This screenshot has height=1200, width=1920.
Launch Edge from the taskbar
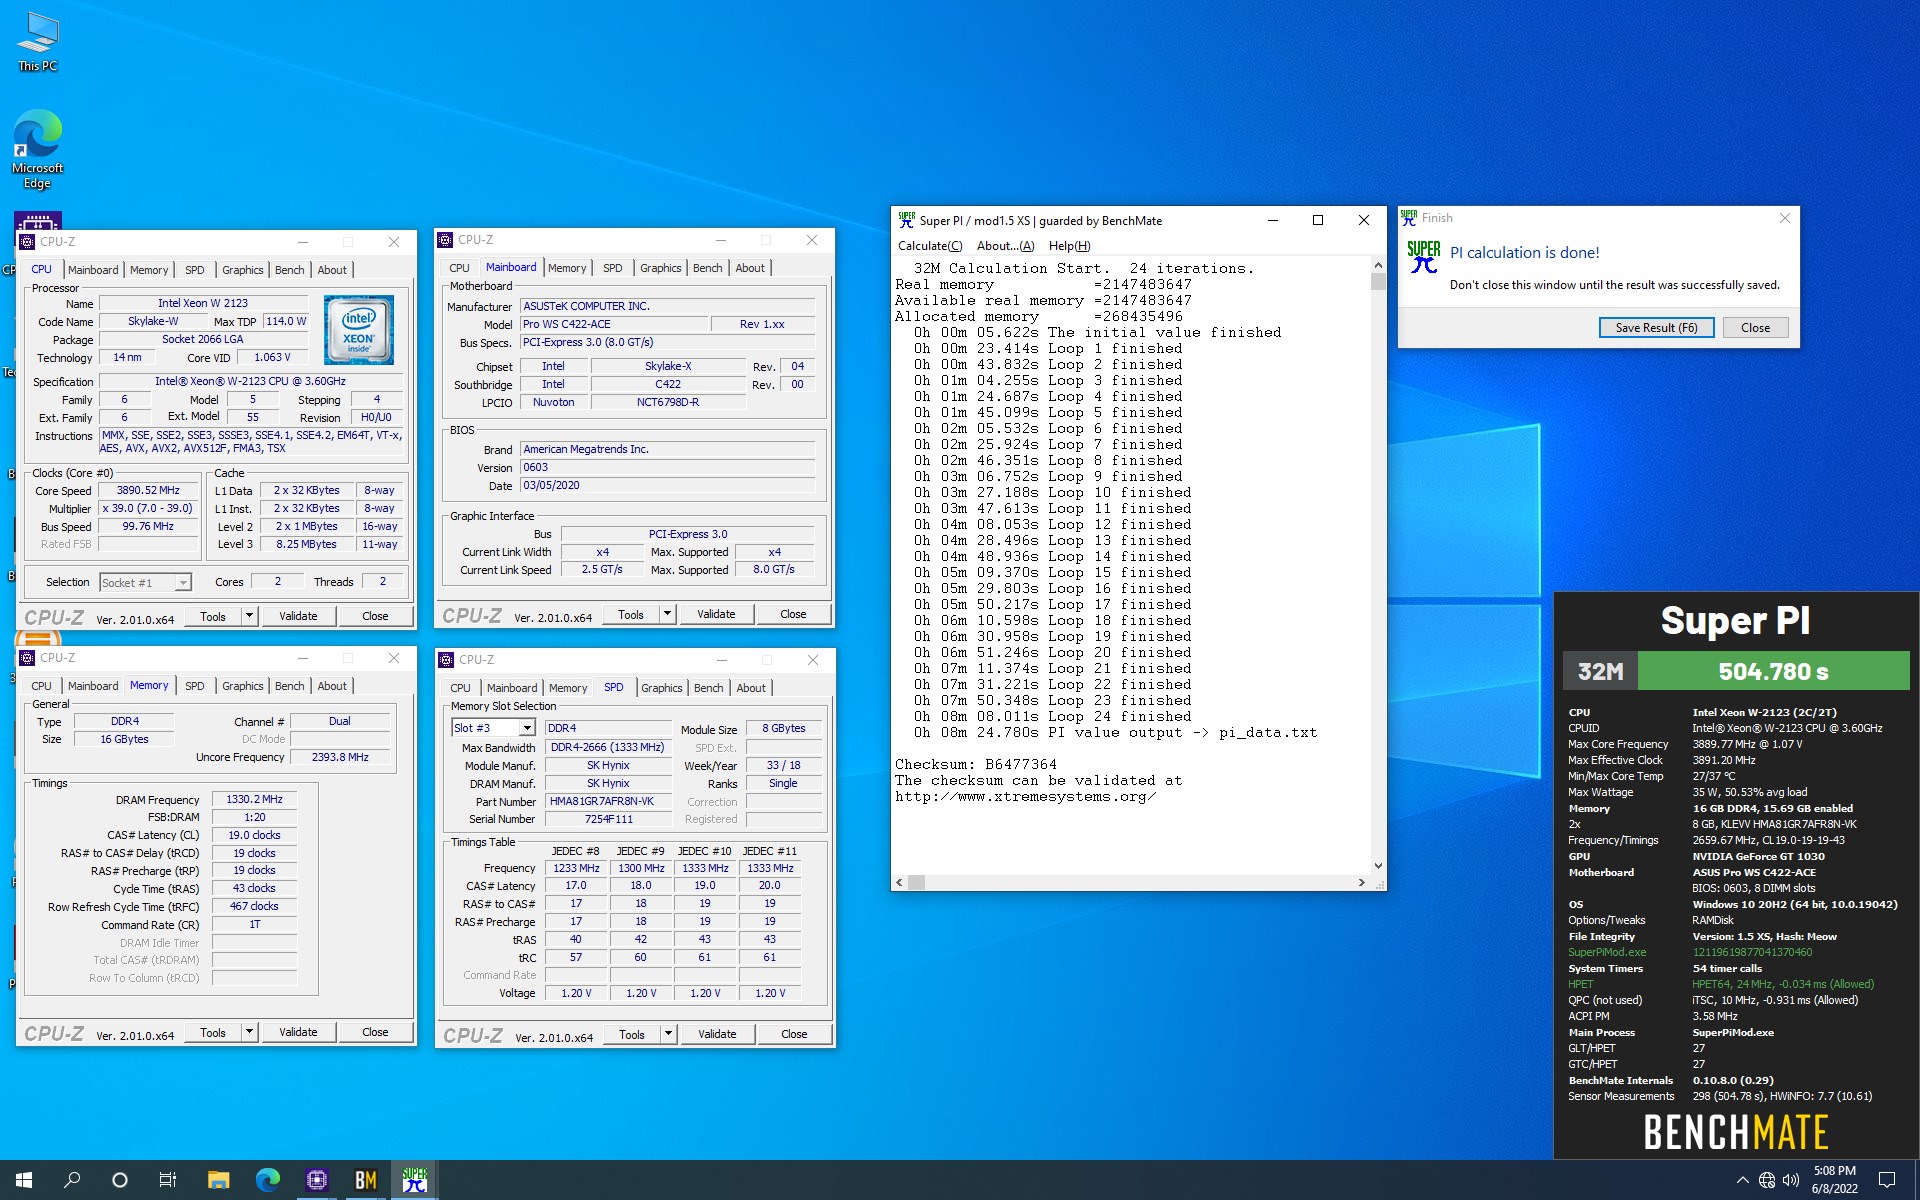[x=267, y=1180]
